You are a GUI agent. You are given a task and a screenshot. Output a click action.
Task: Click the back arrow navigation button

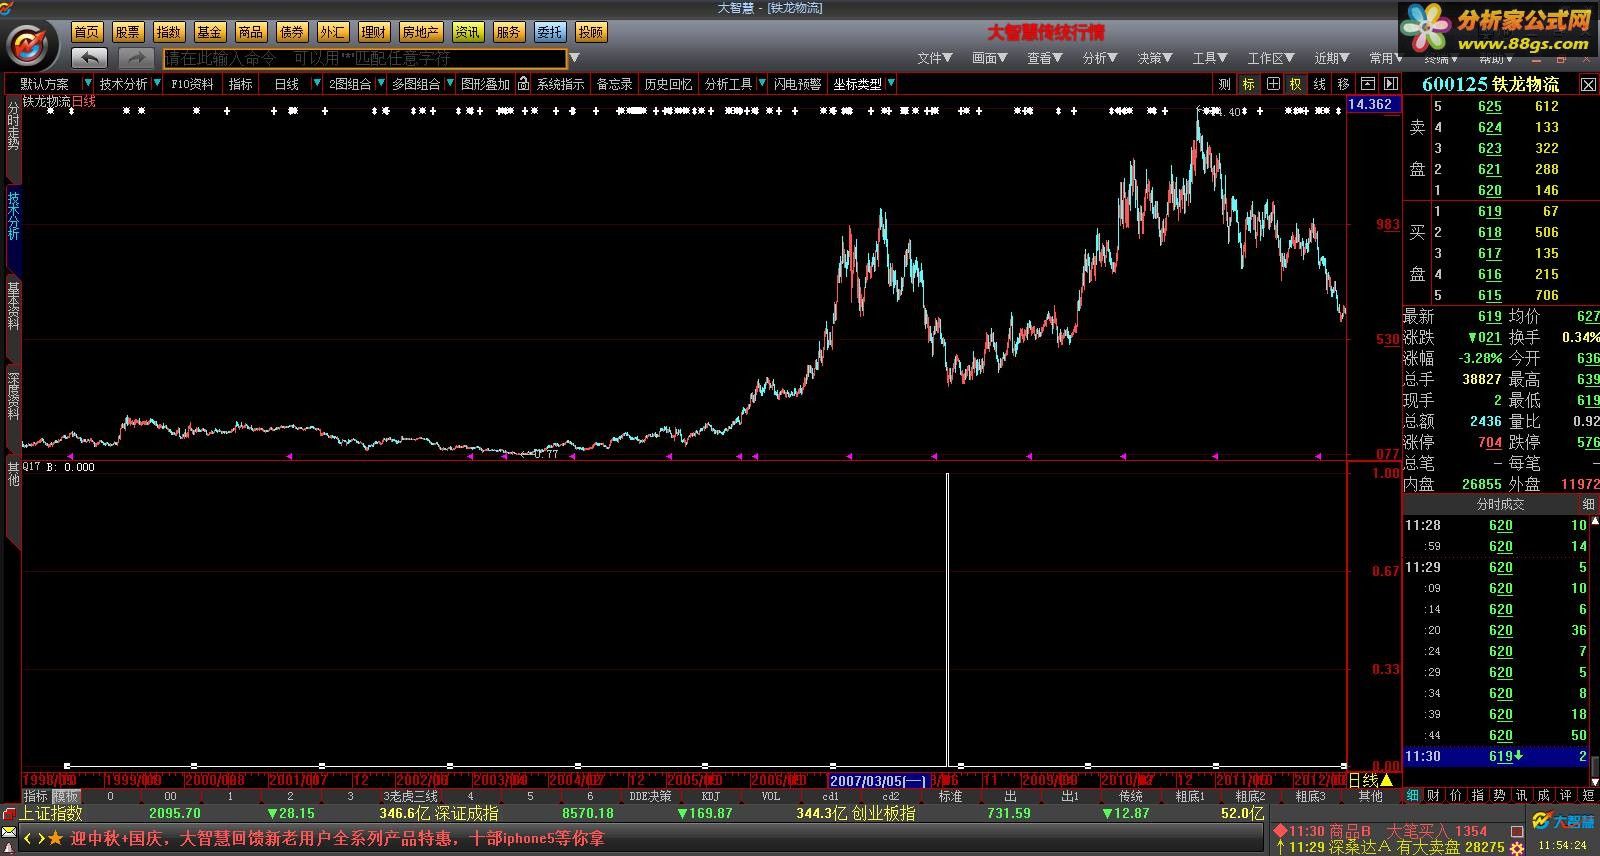click(x=91, y=58)
